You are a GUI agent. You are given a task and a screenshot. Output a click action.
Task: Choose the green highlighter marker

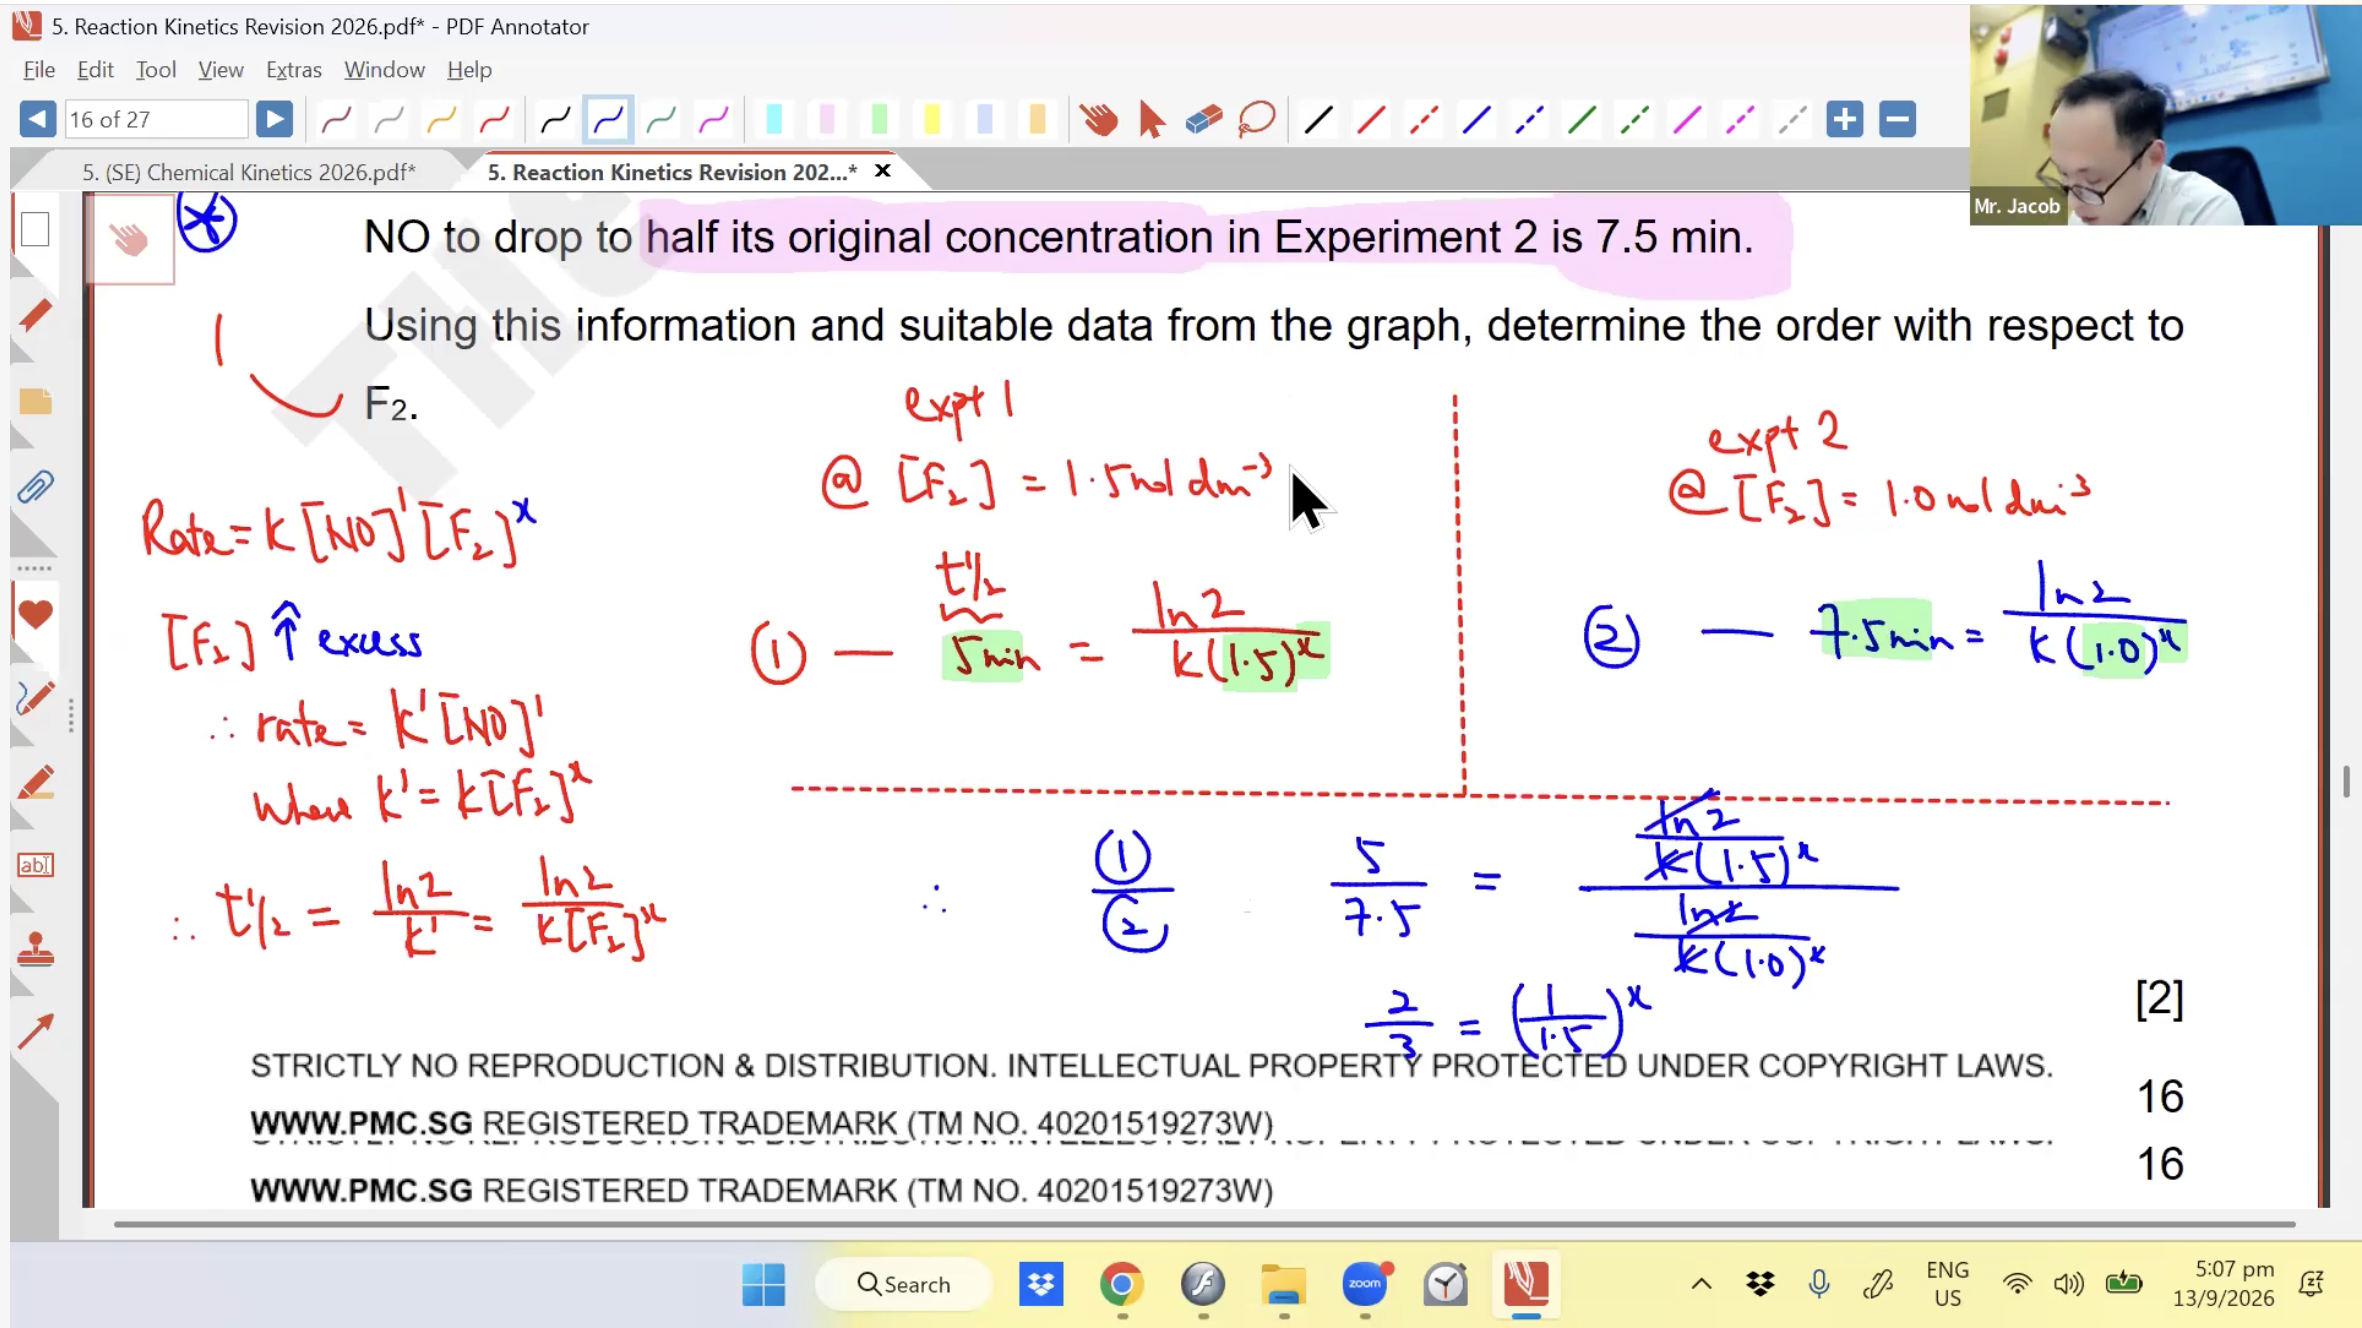pyautogui.click(x=879, y=120)
